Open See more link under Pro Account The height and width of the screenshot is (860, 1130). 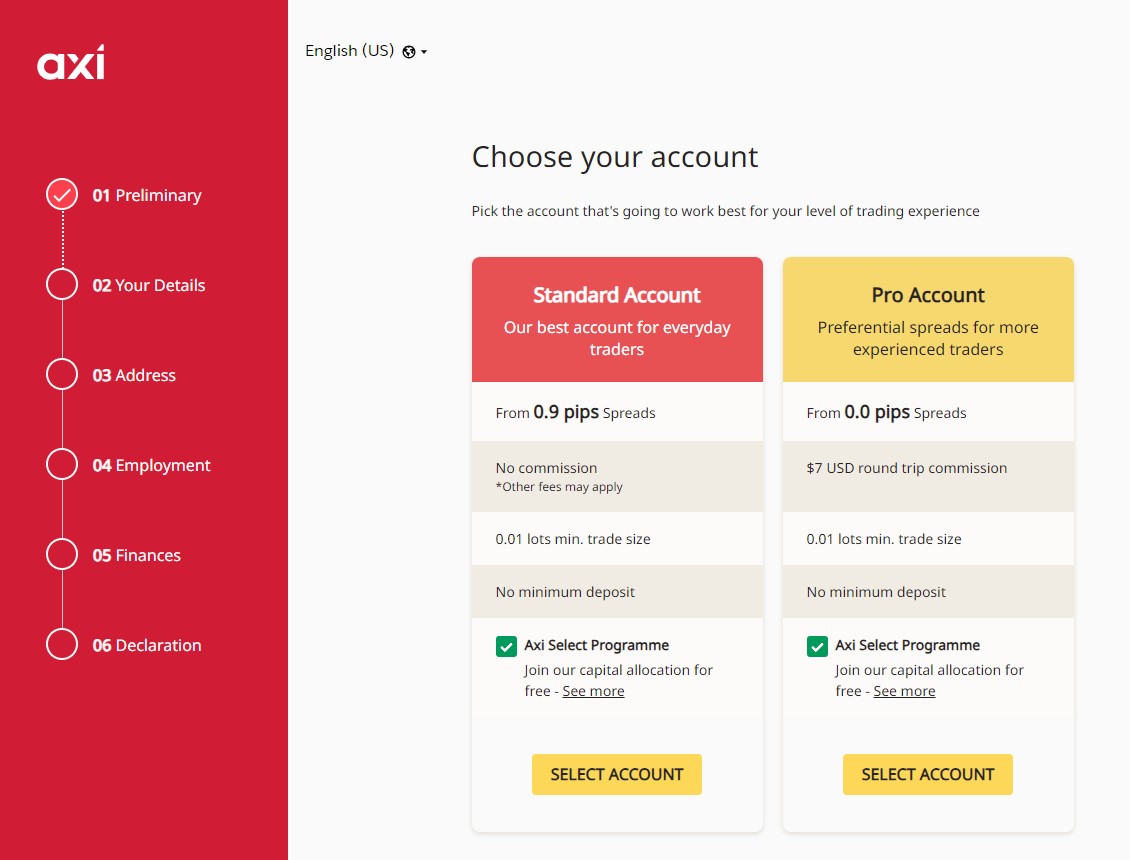pos(904,691)
